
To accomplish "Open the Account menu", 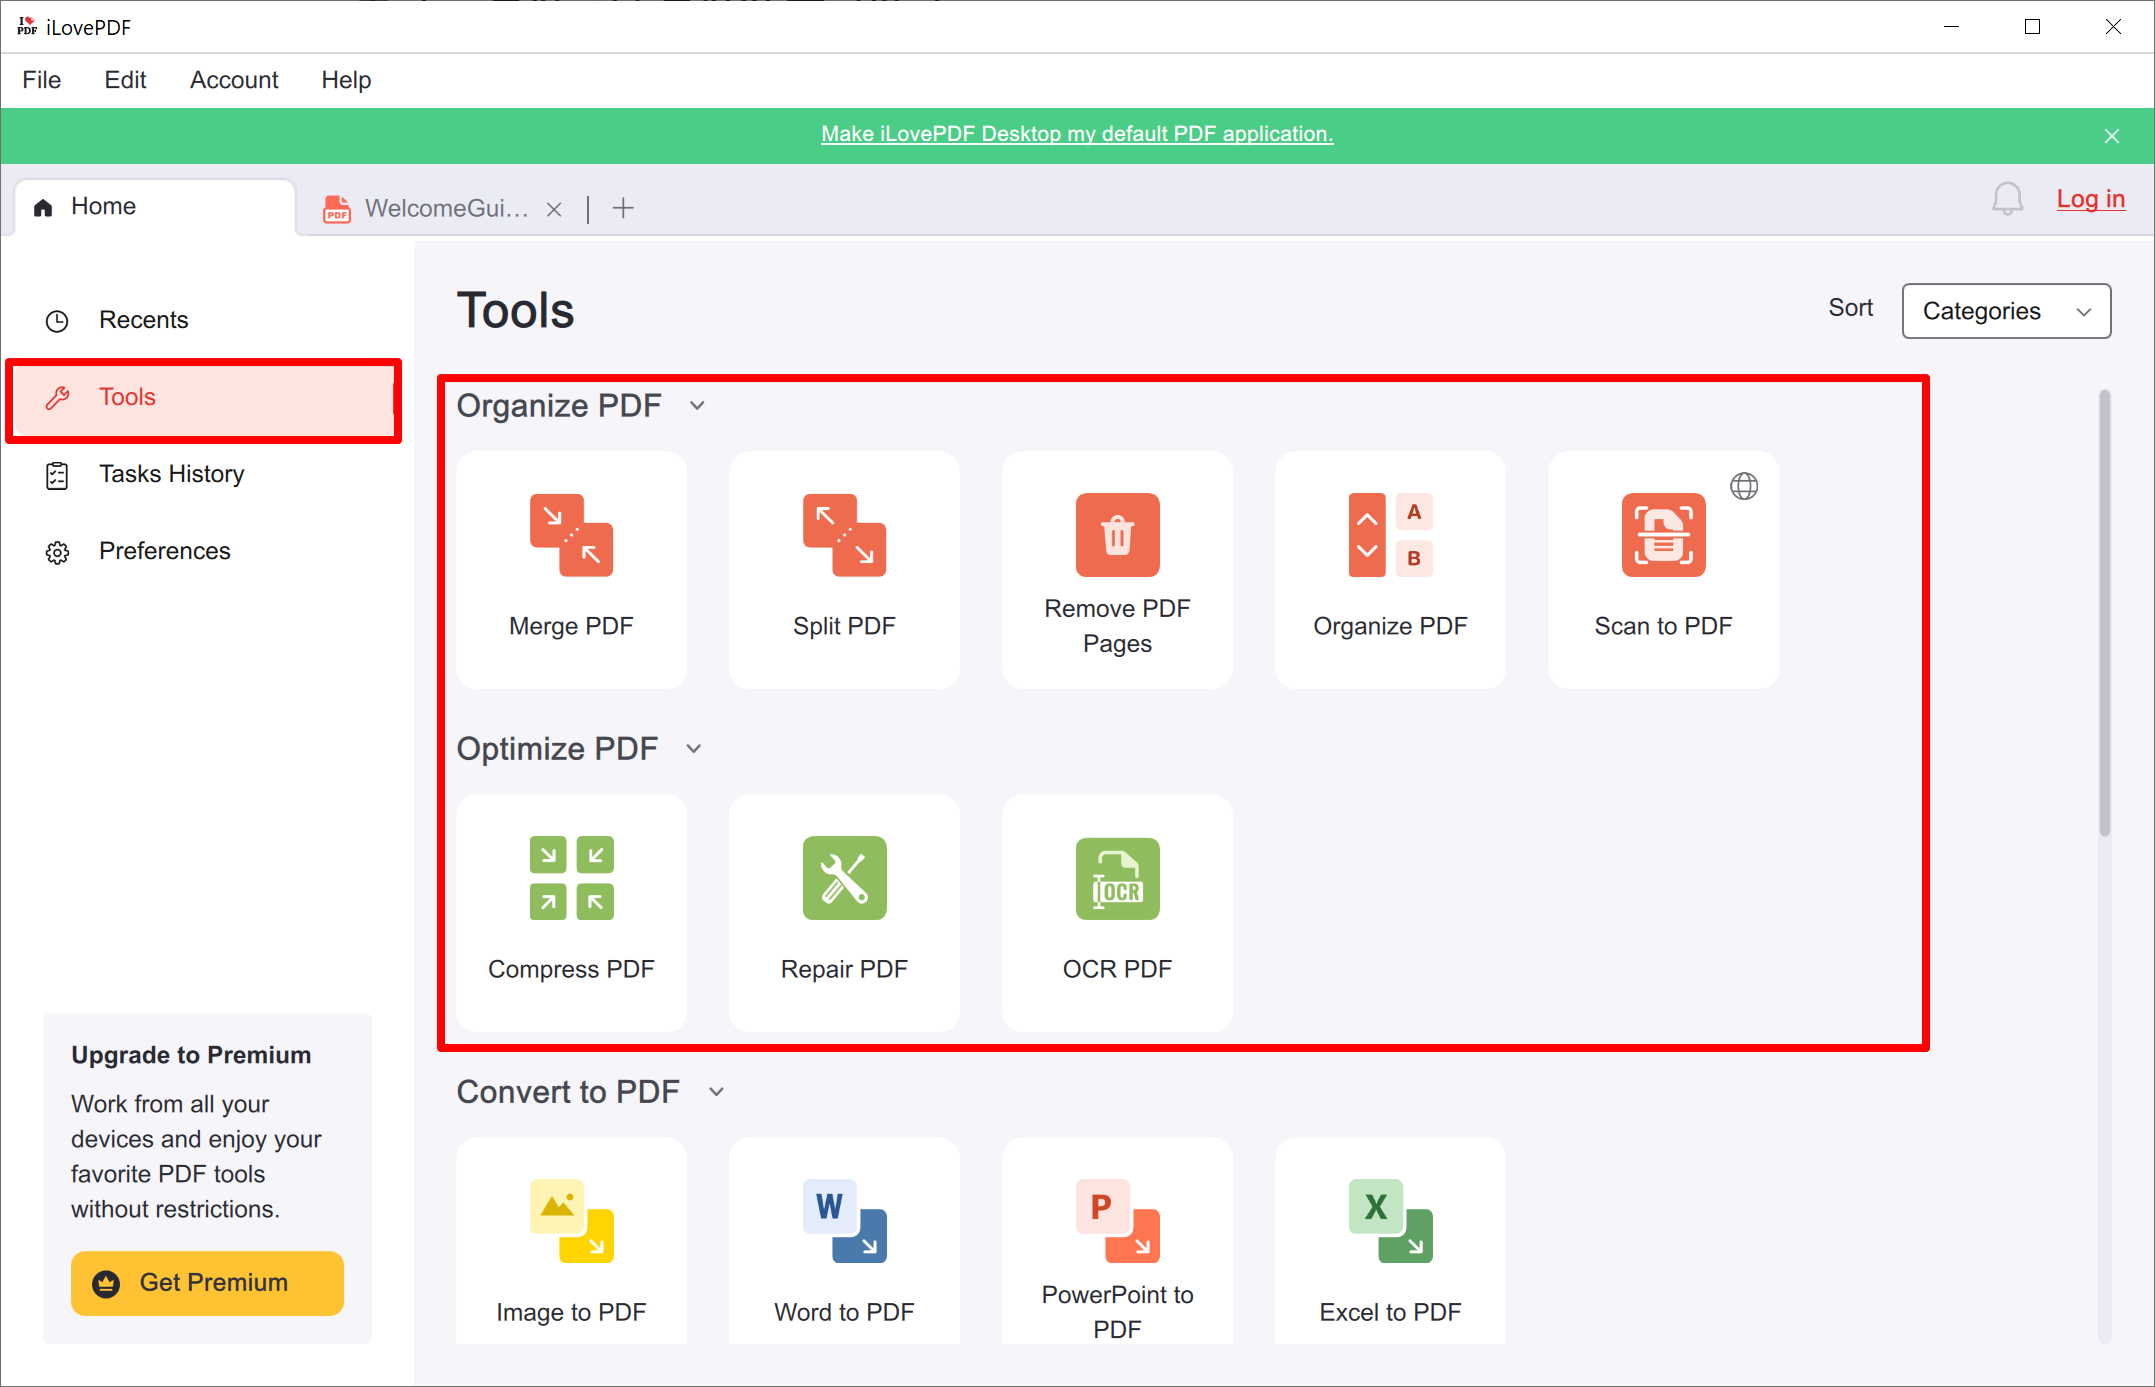I will [x=234, y=79].
